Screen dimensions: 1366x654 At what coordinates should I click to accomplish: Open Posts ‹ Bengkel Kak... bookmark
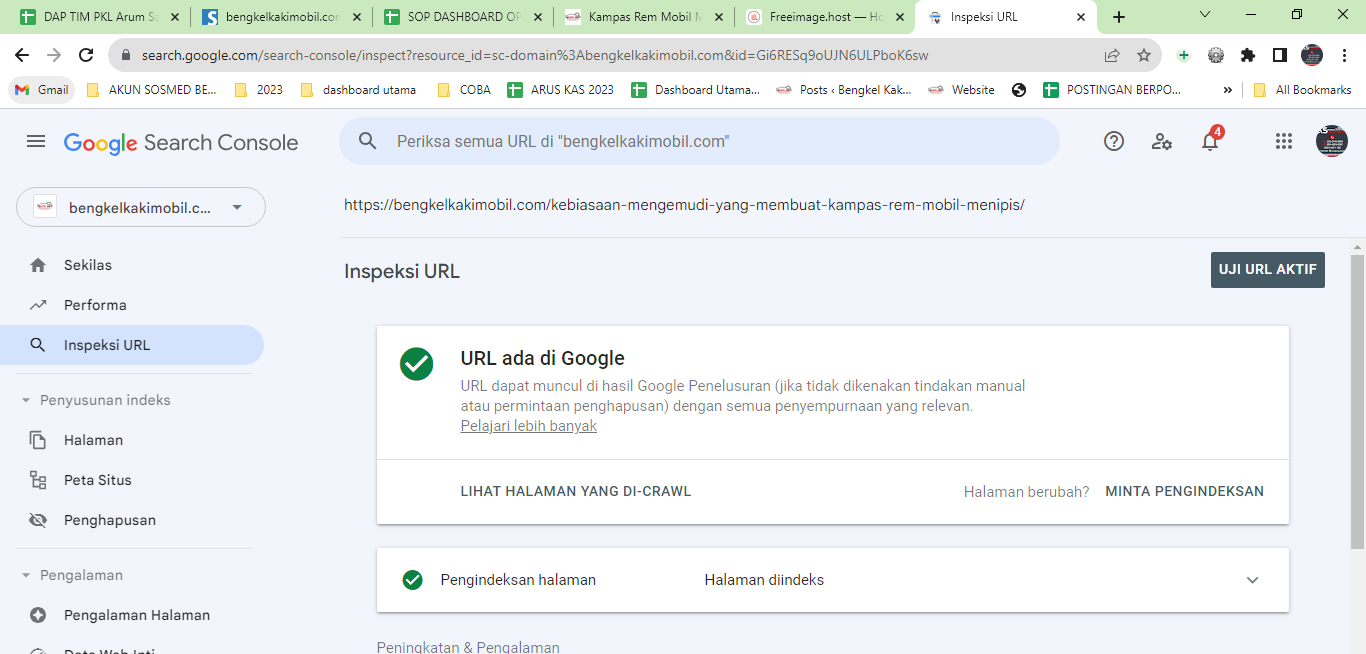click(844, 90)
